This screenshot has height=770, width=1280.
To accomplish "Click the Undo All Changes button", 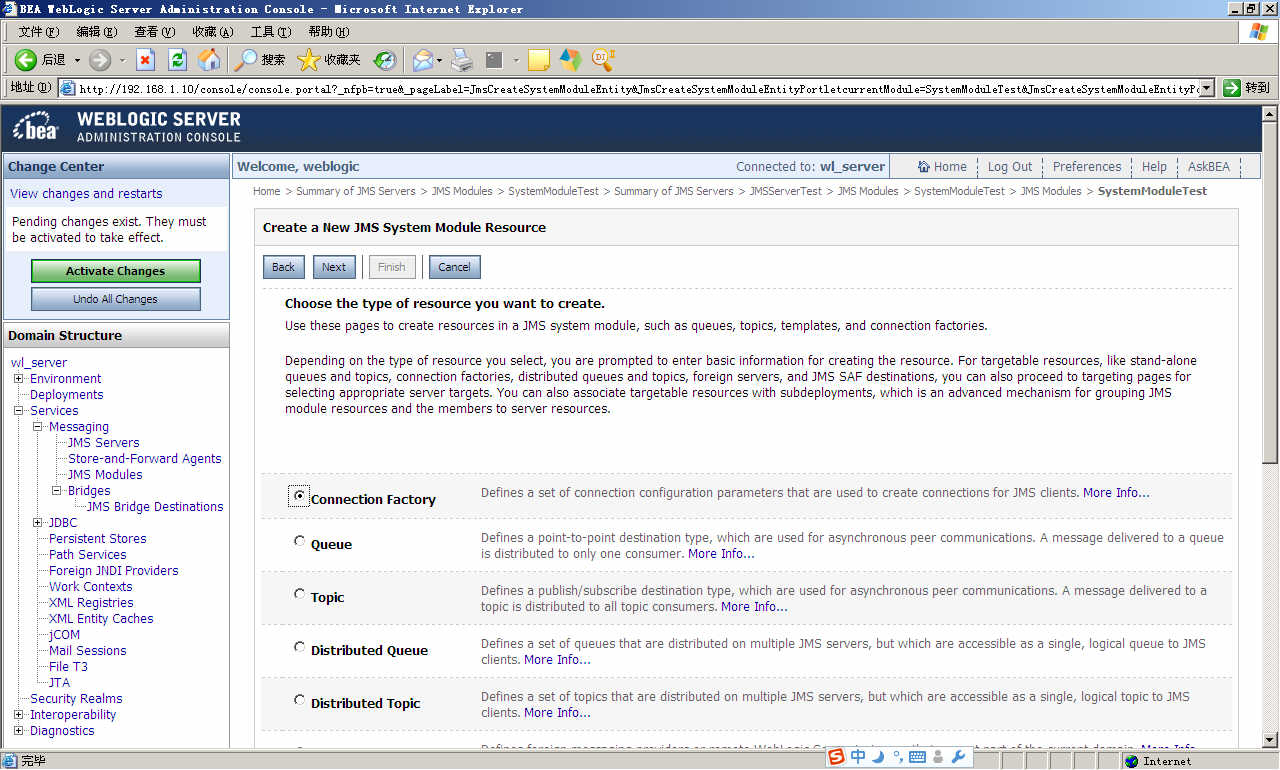I will click(116, 299).
